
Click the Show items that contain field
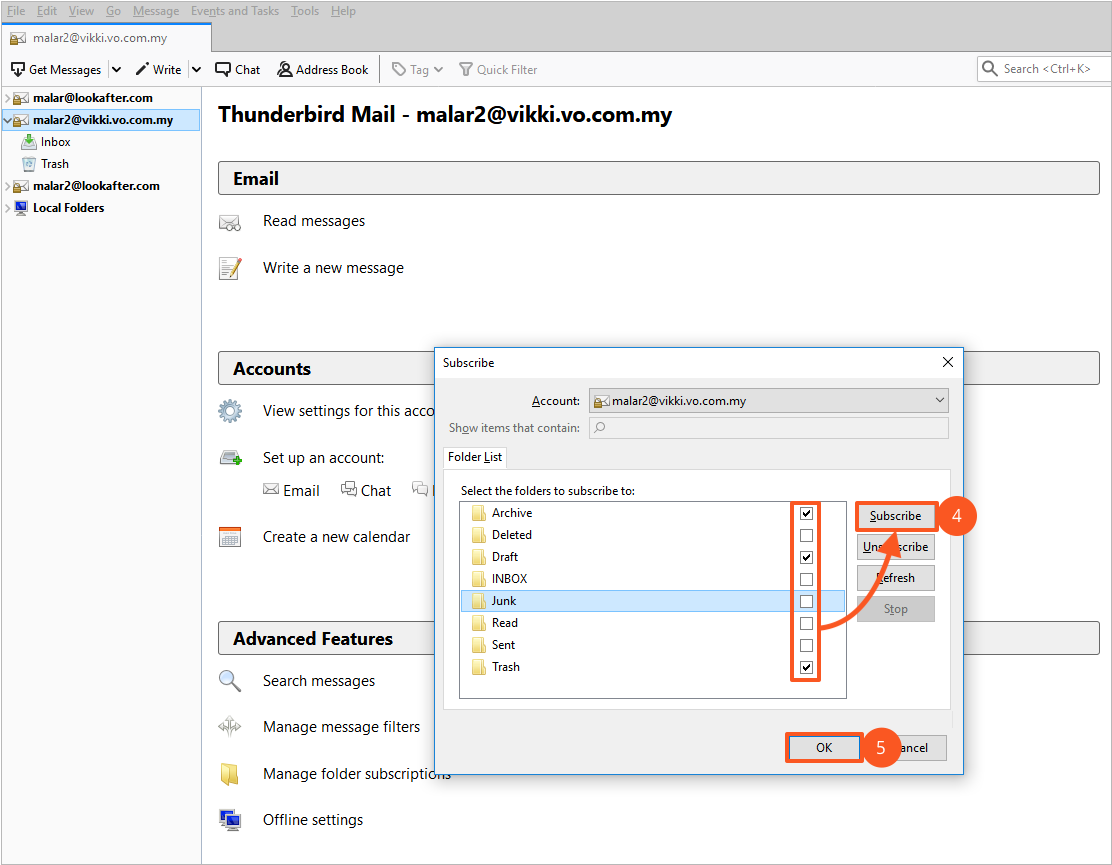click(x=769, y=428)
